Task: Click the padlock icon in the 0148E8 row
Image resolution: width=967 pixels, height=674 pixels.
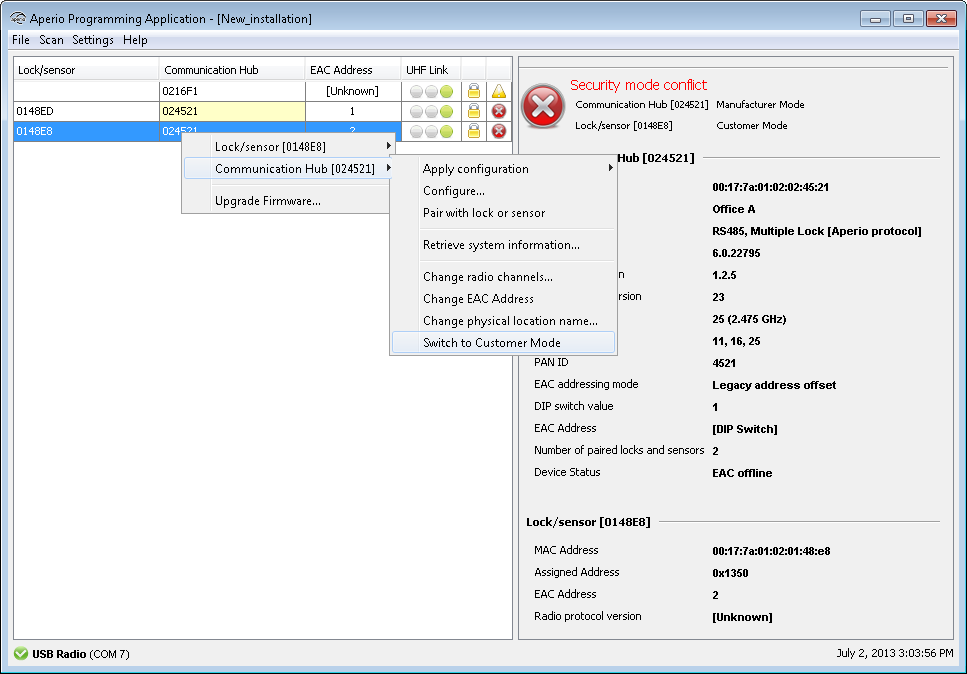Action: (474, 131)
